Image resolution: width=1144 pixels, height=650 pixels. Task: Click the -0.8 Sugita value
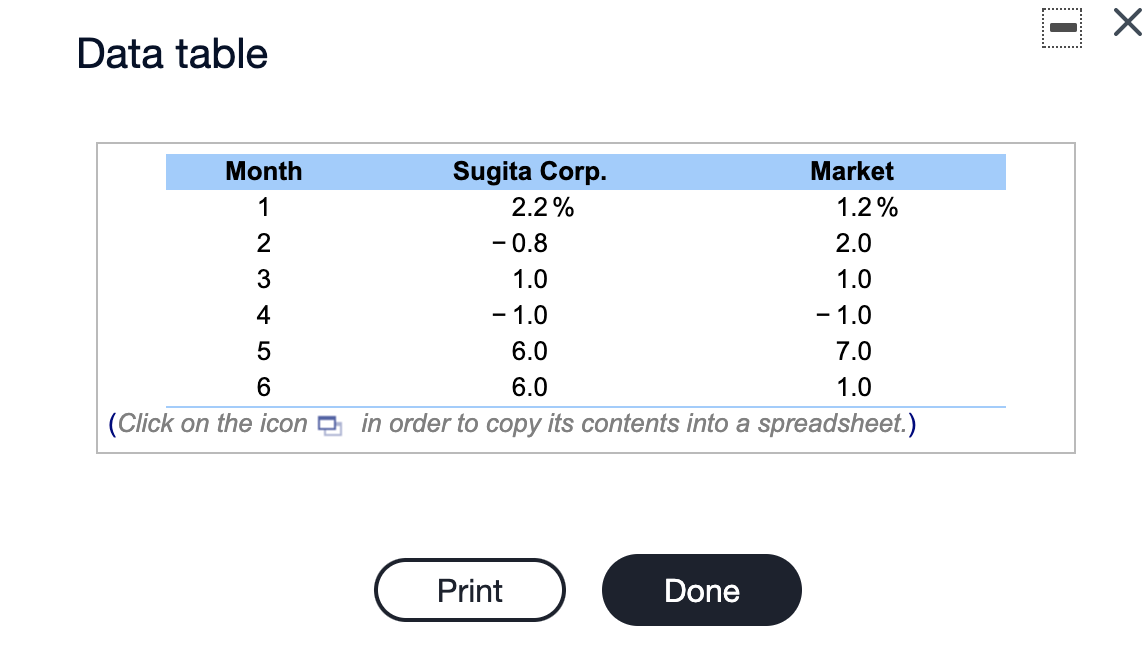(x=527, y=243)
